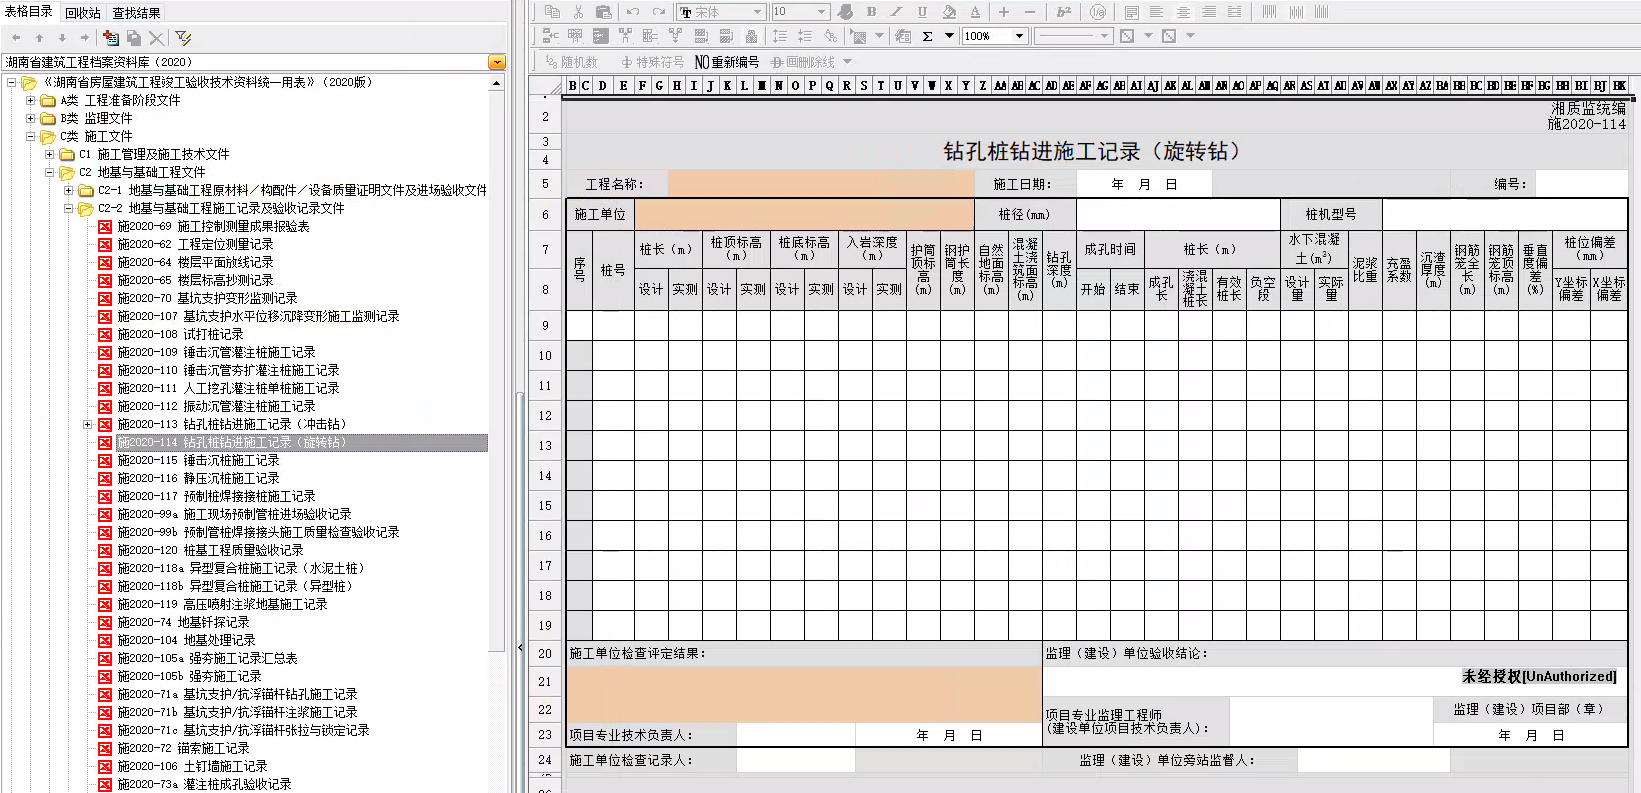Click the 特殊符号 toolbar button
Image resolution: width=1641 pixels, height=793 pixels.
click(x=652, y=62)
